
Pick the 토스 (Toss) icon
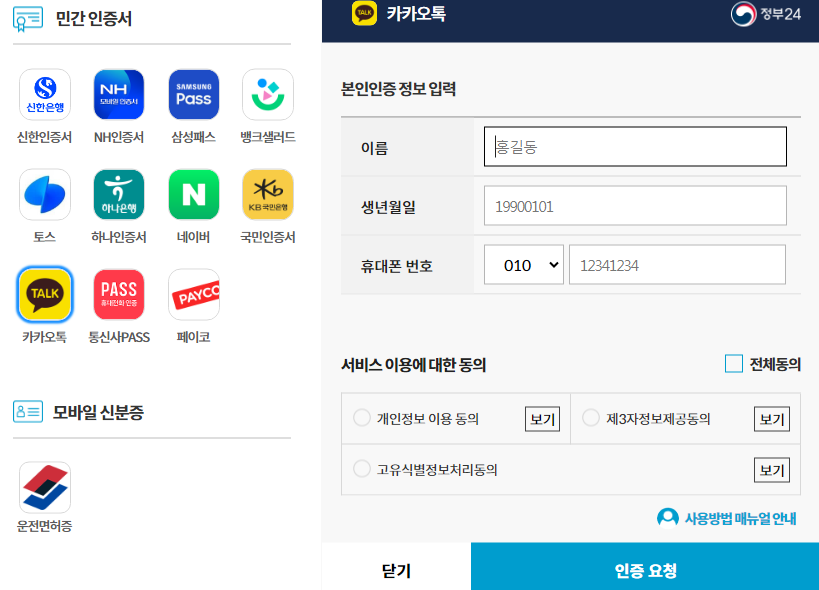pos(45,194)
